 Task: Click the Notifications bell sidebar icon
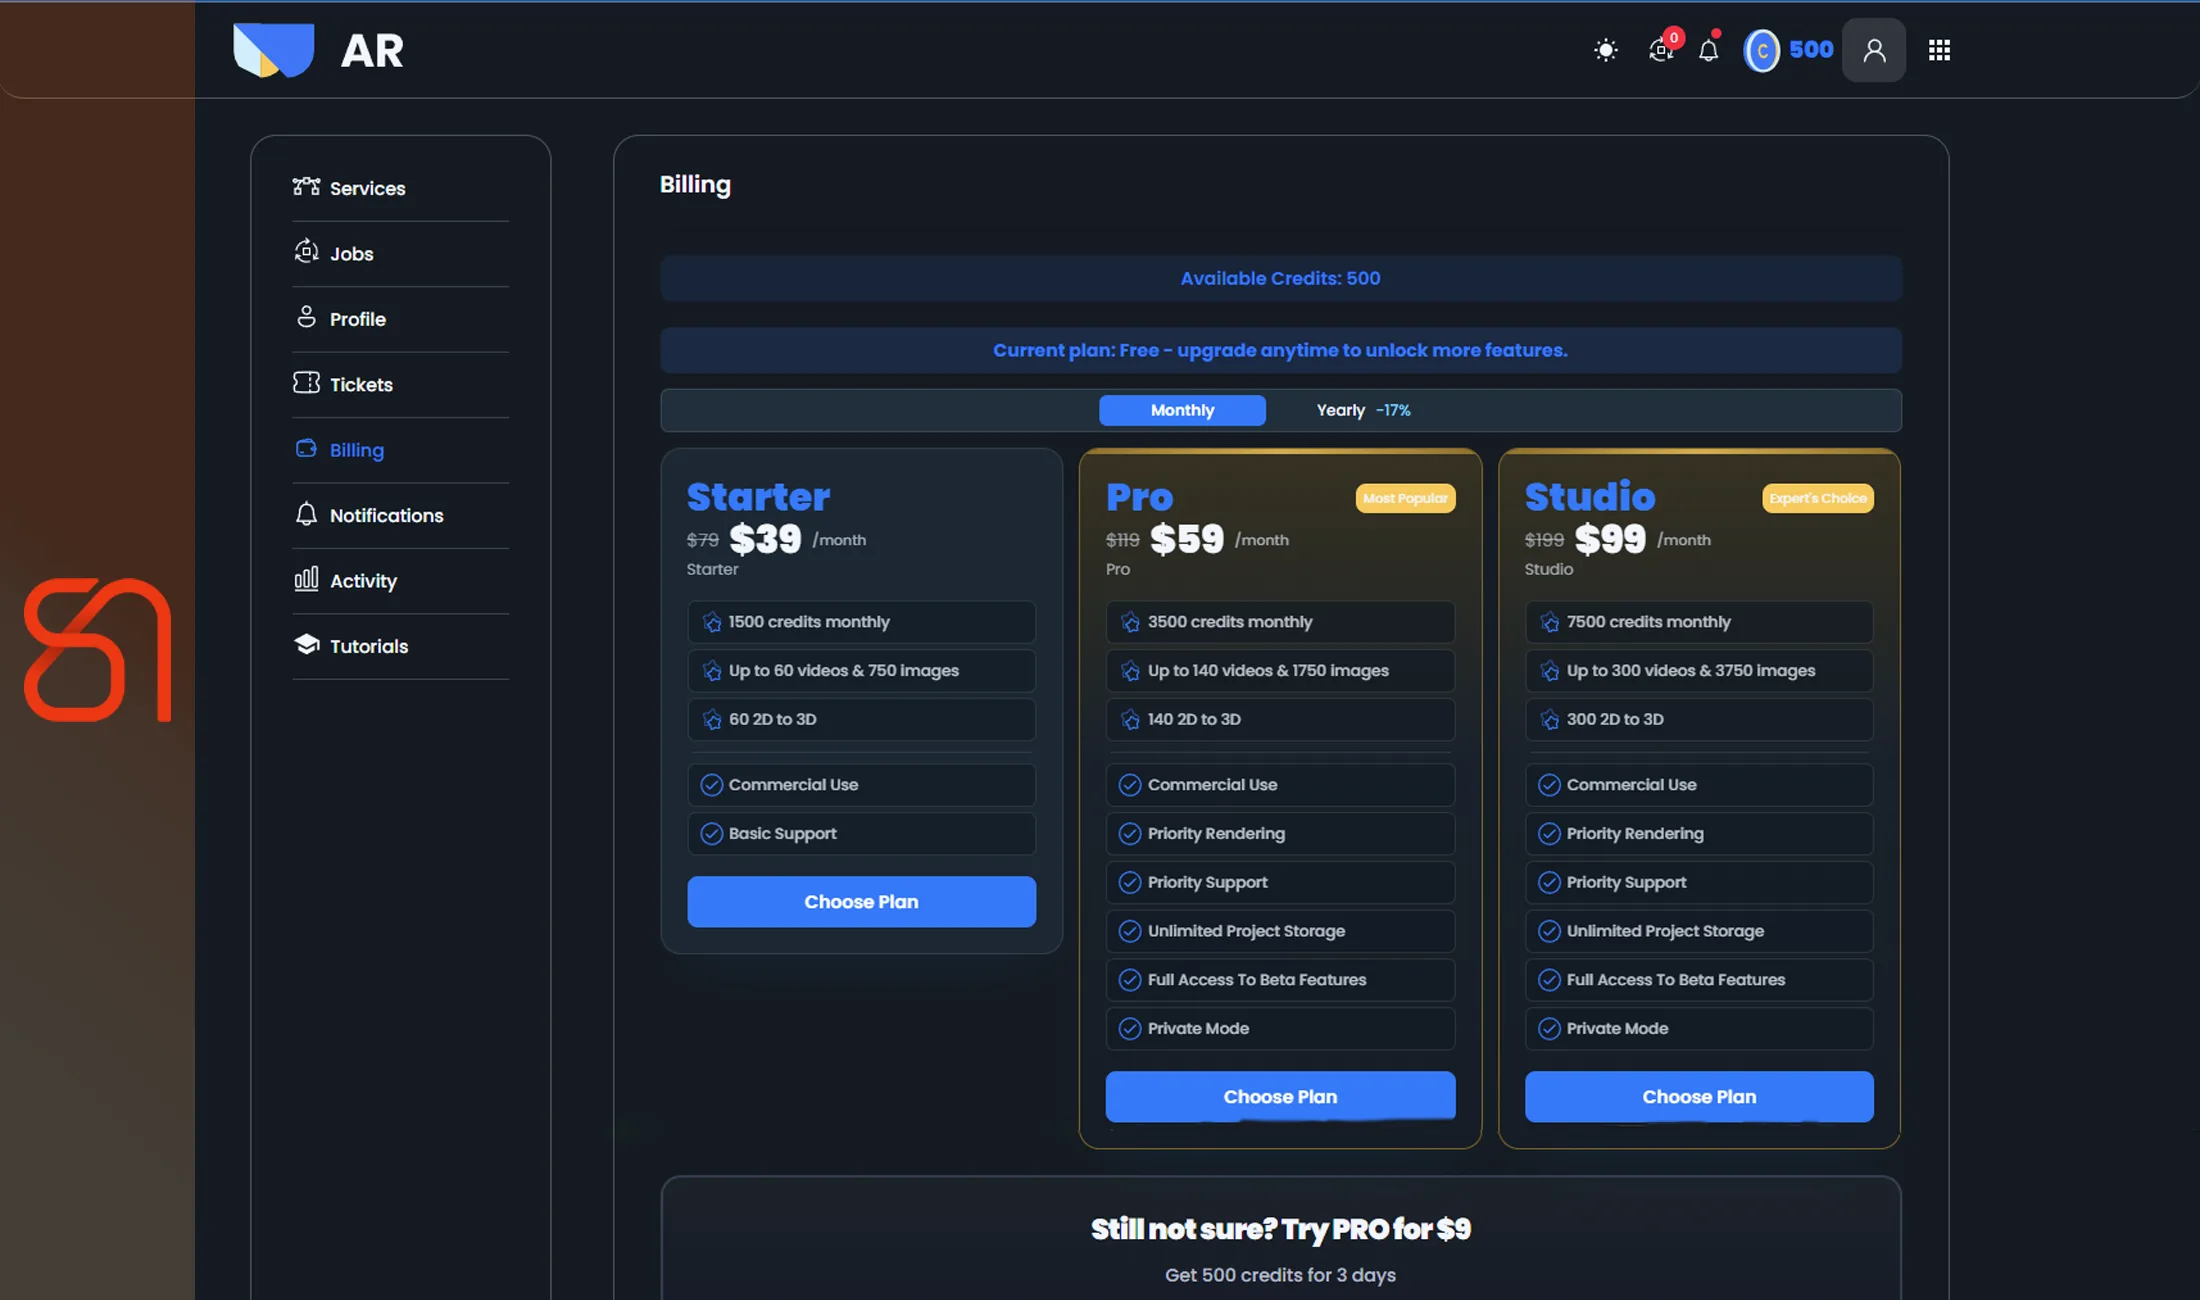(x=306, y=514)
